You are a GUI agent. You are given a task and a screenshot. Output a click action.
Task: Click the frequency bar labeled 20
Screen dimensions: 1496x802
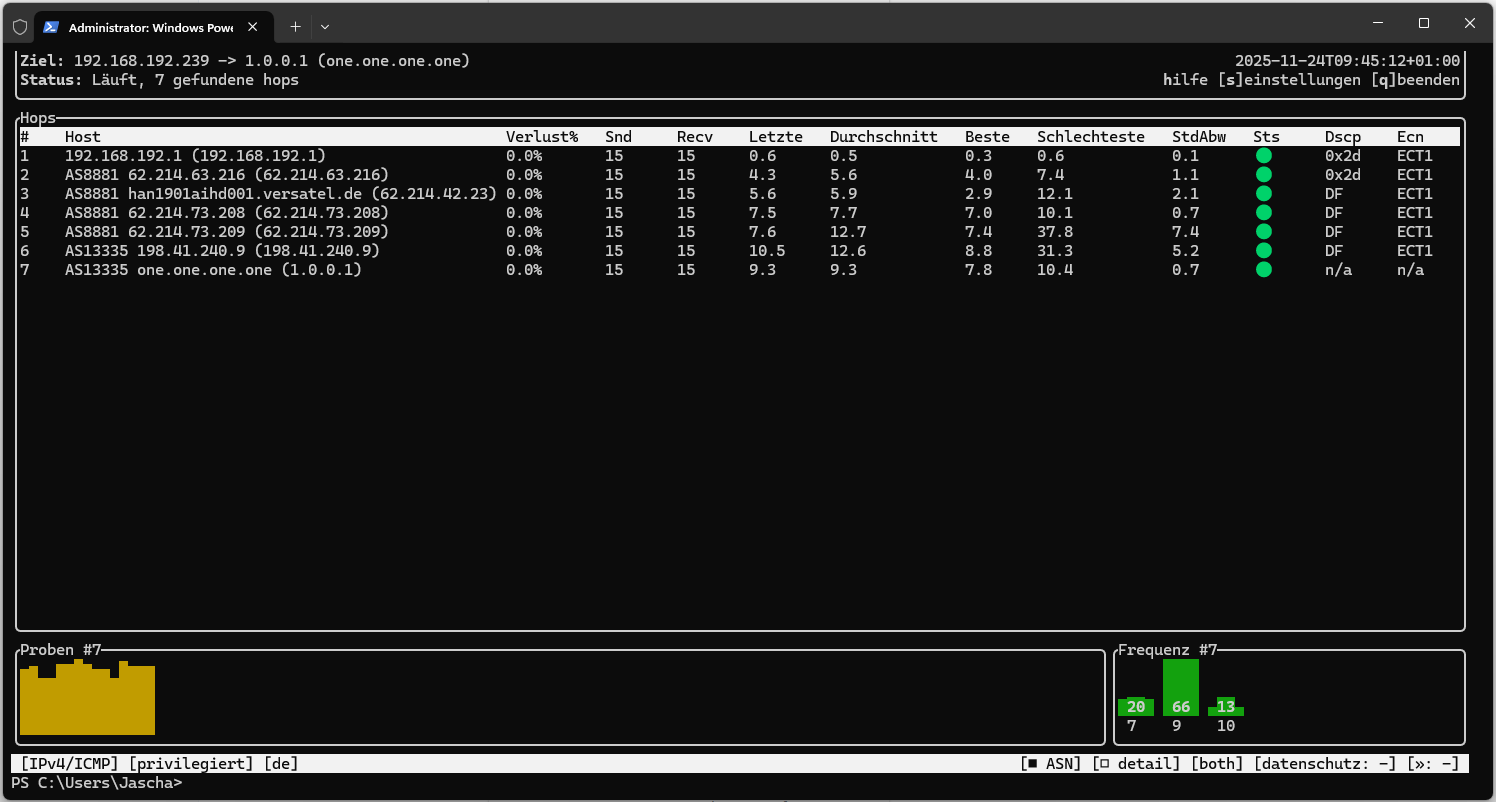pyautogui.click(x=1136, y=706)
